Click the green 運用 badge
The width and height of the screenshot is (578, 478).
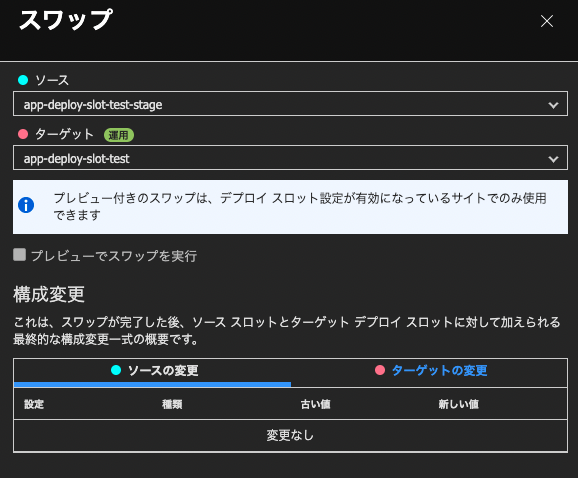[x=119, y=135]
